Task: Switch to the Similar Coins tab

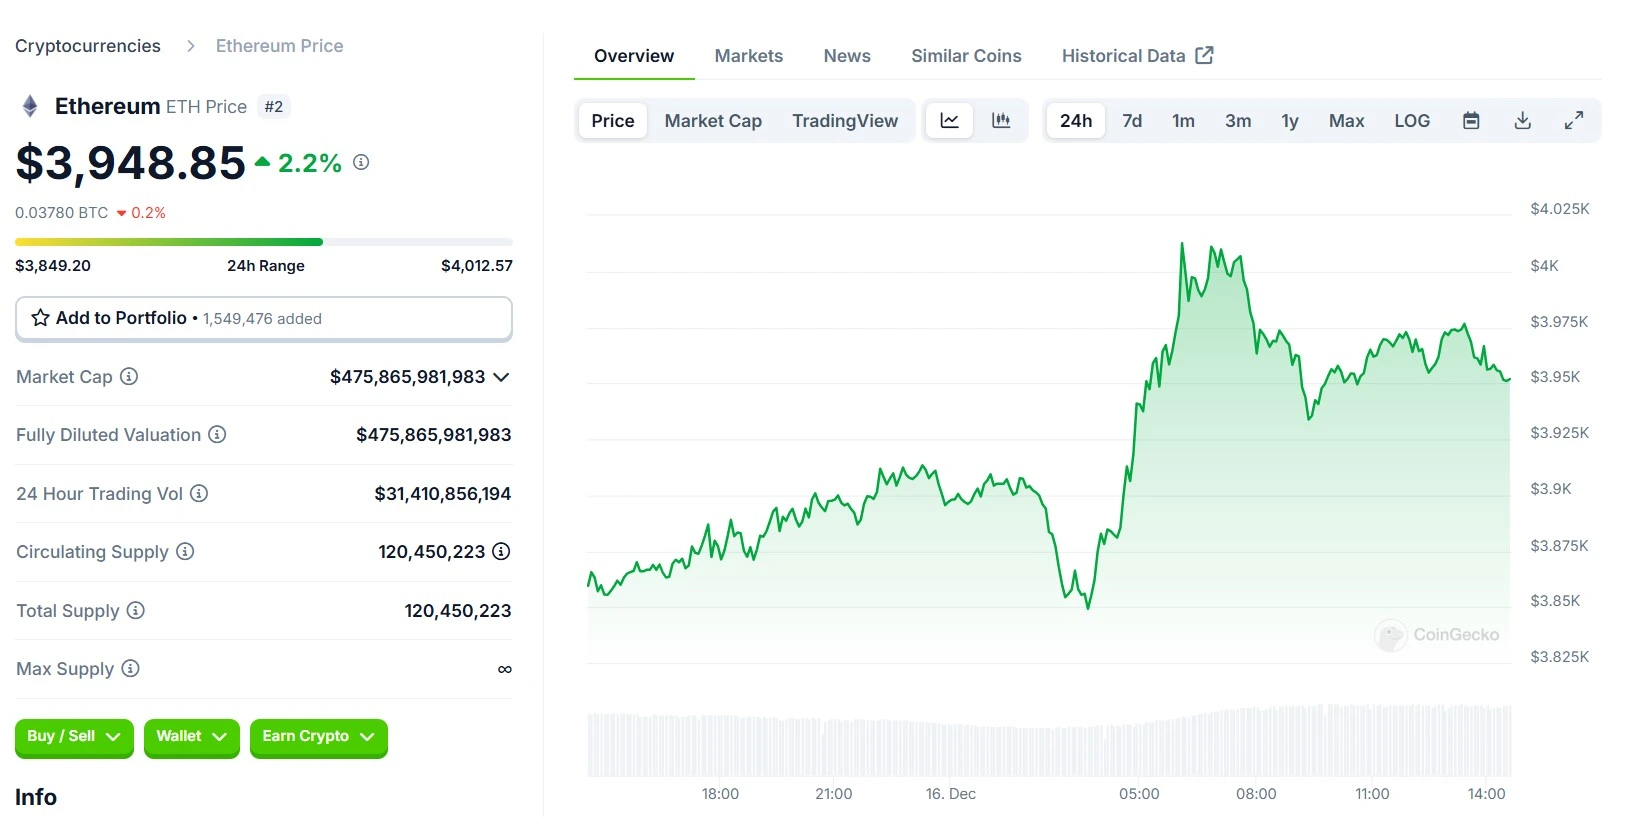Action: 966,56
